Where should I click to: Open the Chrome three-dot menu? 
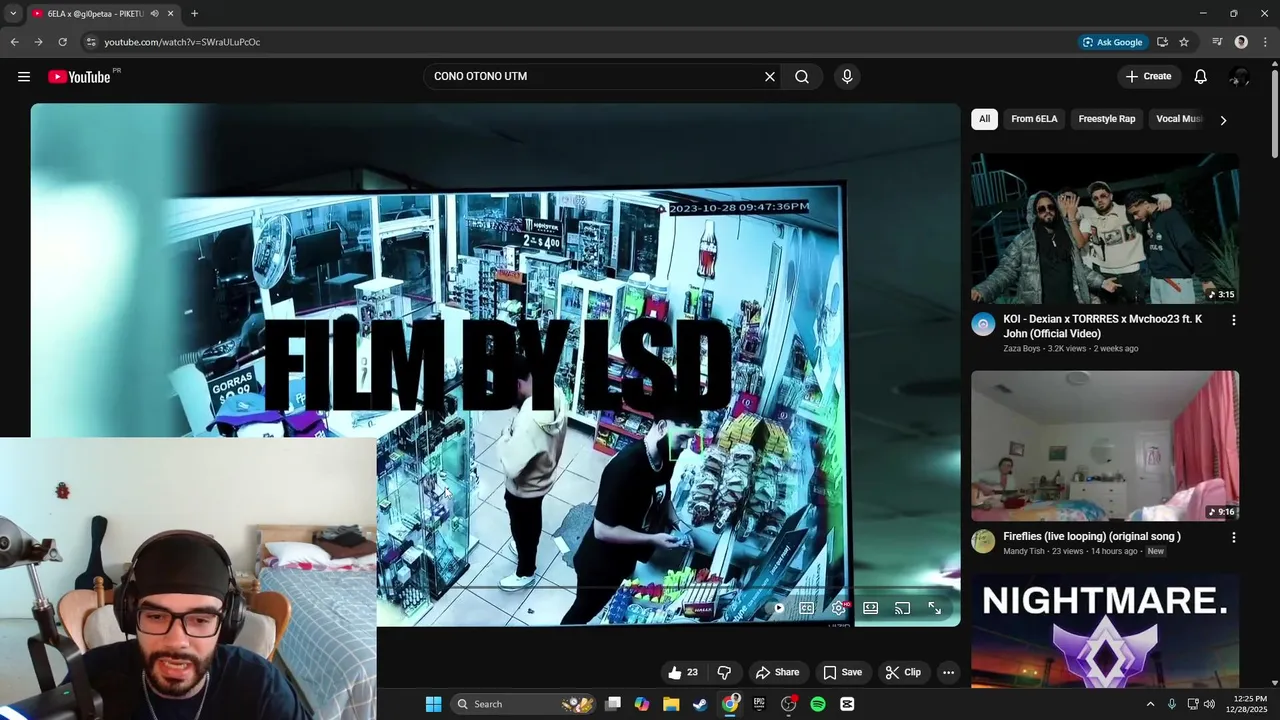[1265, 42]
